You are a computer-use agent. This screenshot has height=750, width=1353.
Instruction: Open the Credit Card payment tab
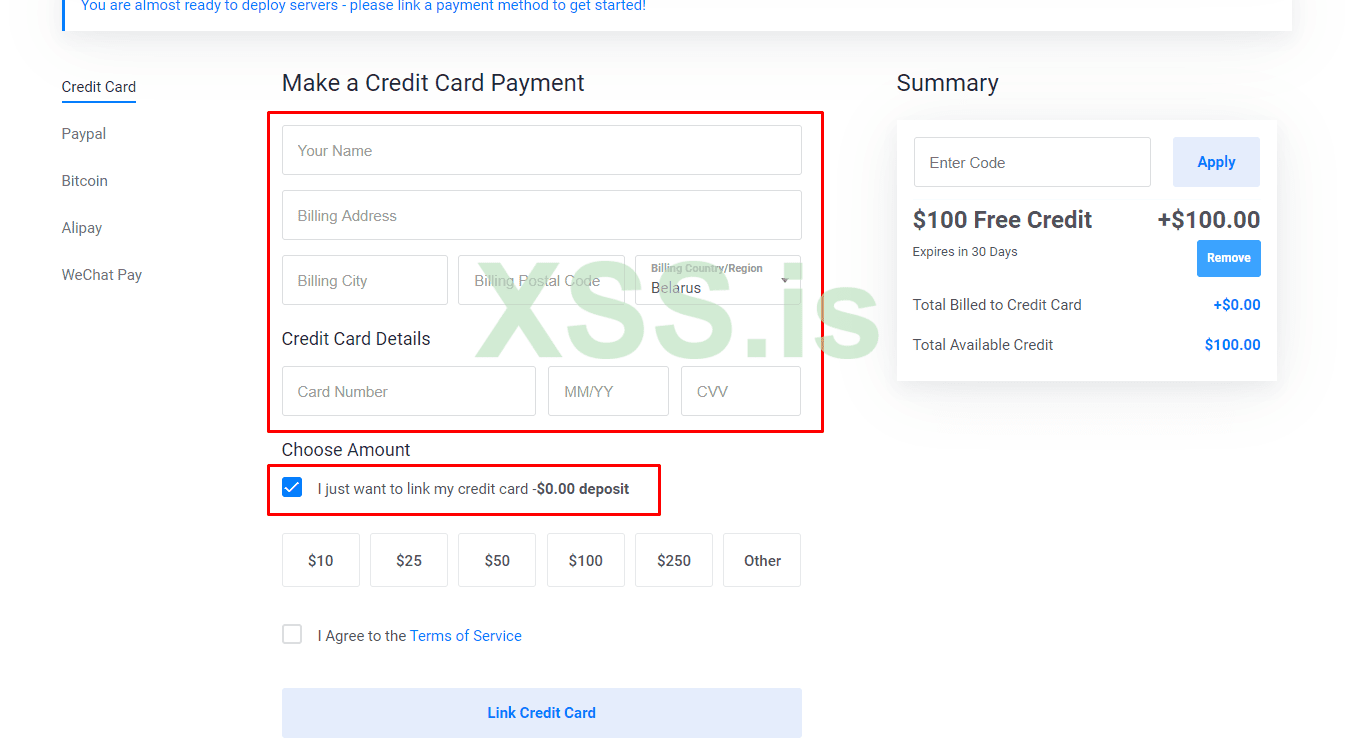[x=98, y=87]
